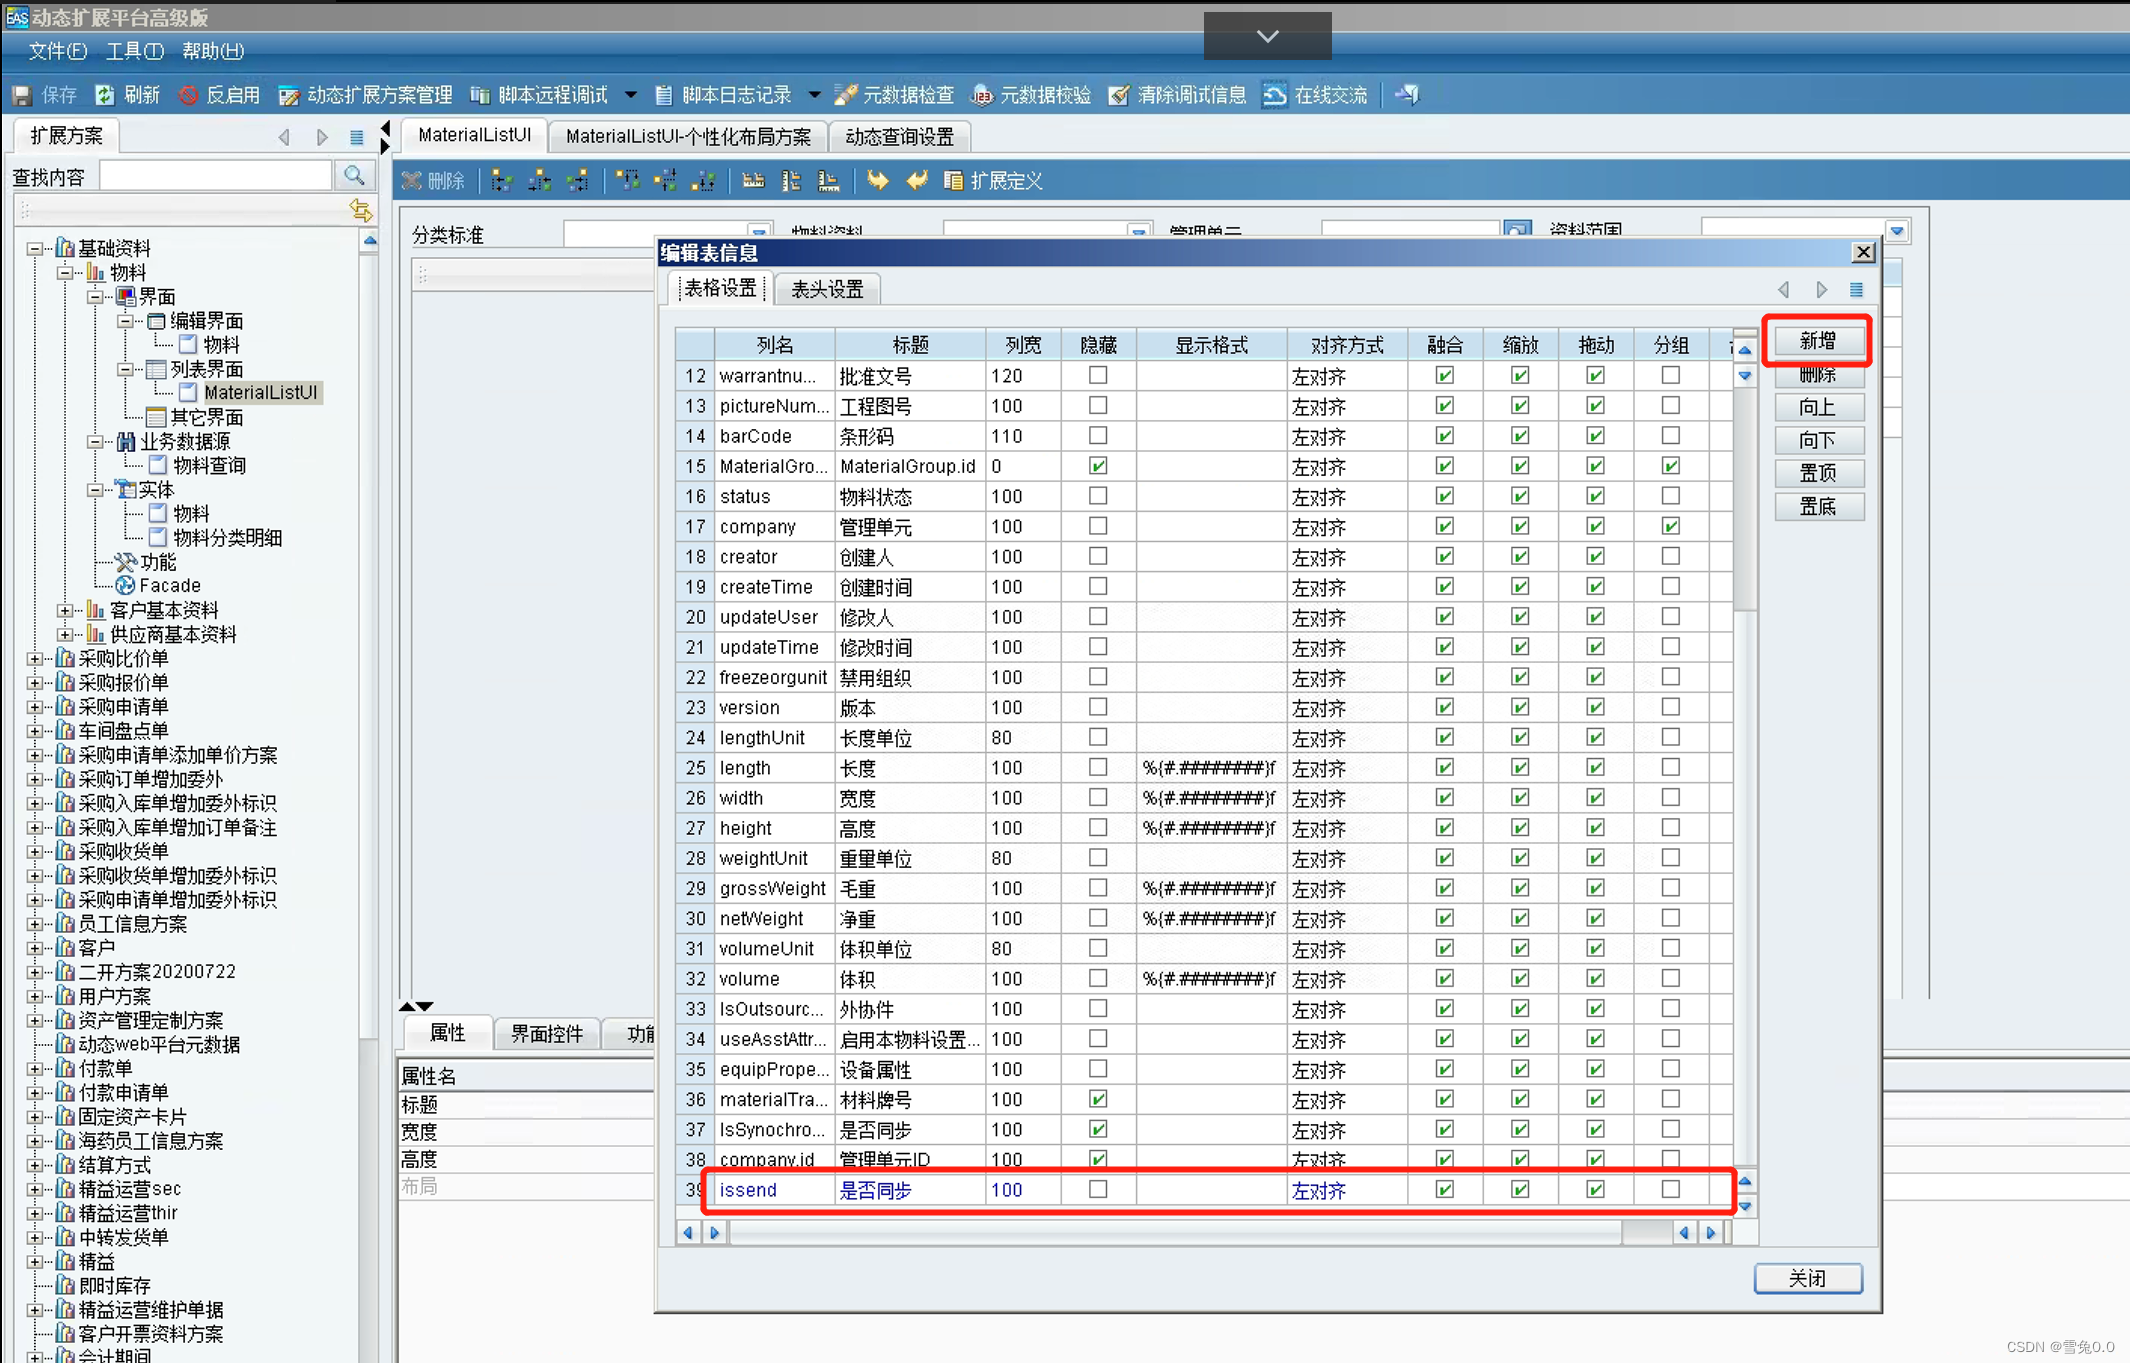Click the 扩展定义 icon in designer toolbar

coord(953,181)
